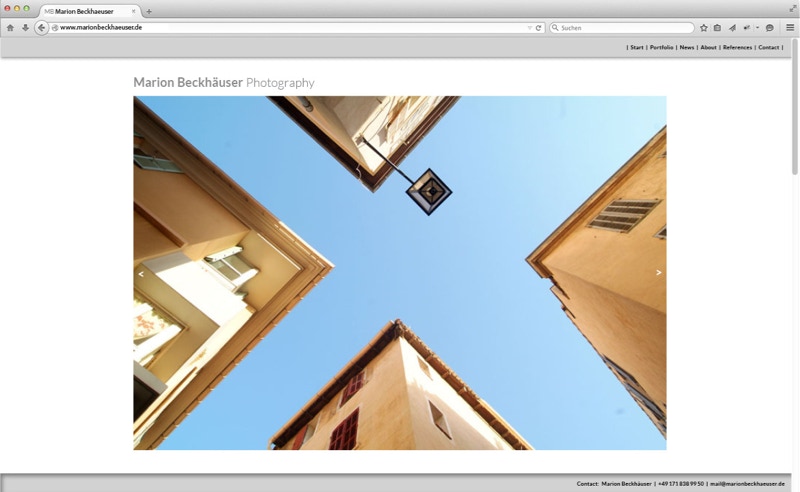Expand the small arrow next to toolbar addon
800x492 pixels.
pyautogui.click(x=757, y=28)
